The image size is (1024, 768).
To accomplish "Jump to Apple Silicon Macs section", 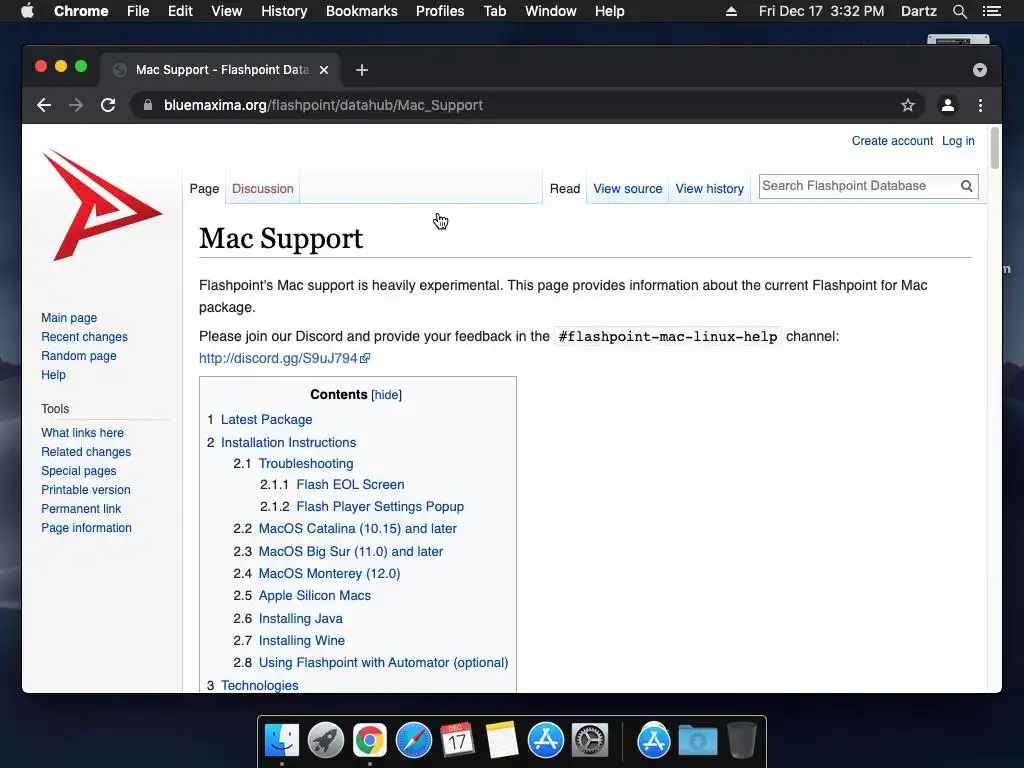I will pyautogui.click(x=315, y=596).
